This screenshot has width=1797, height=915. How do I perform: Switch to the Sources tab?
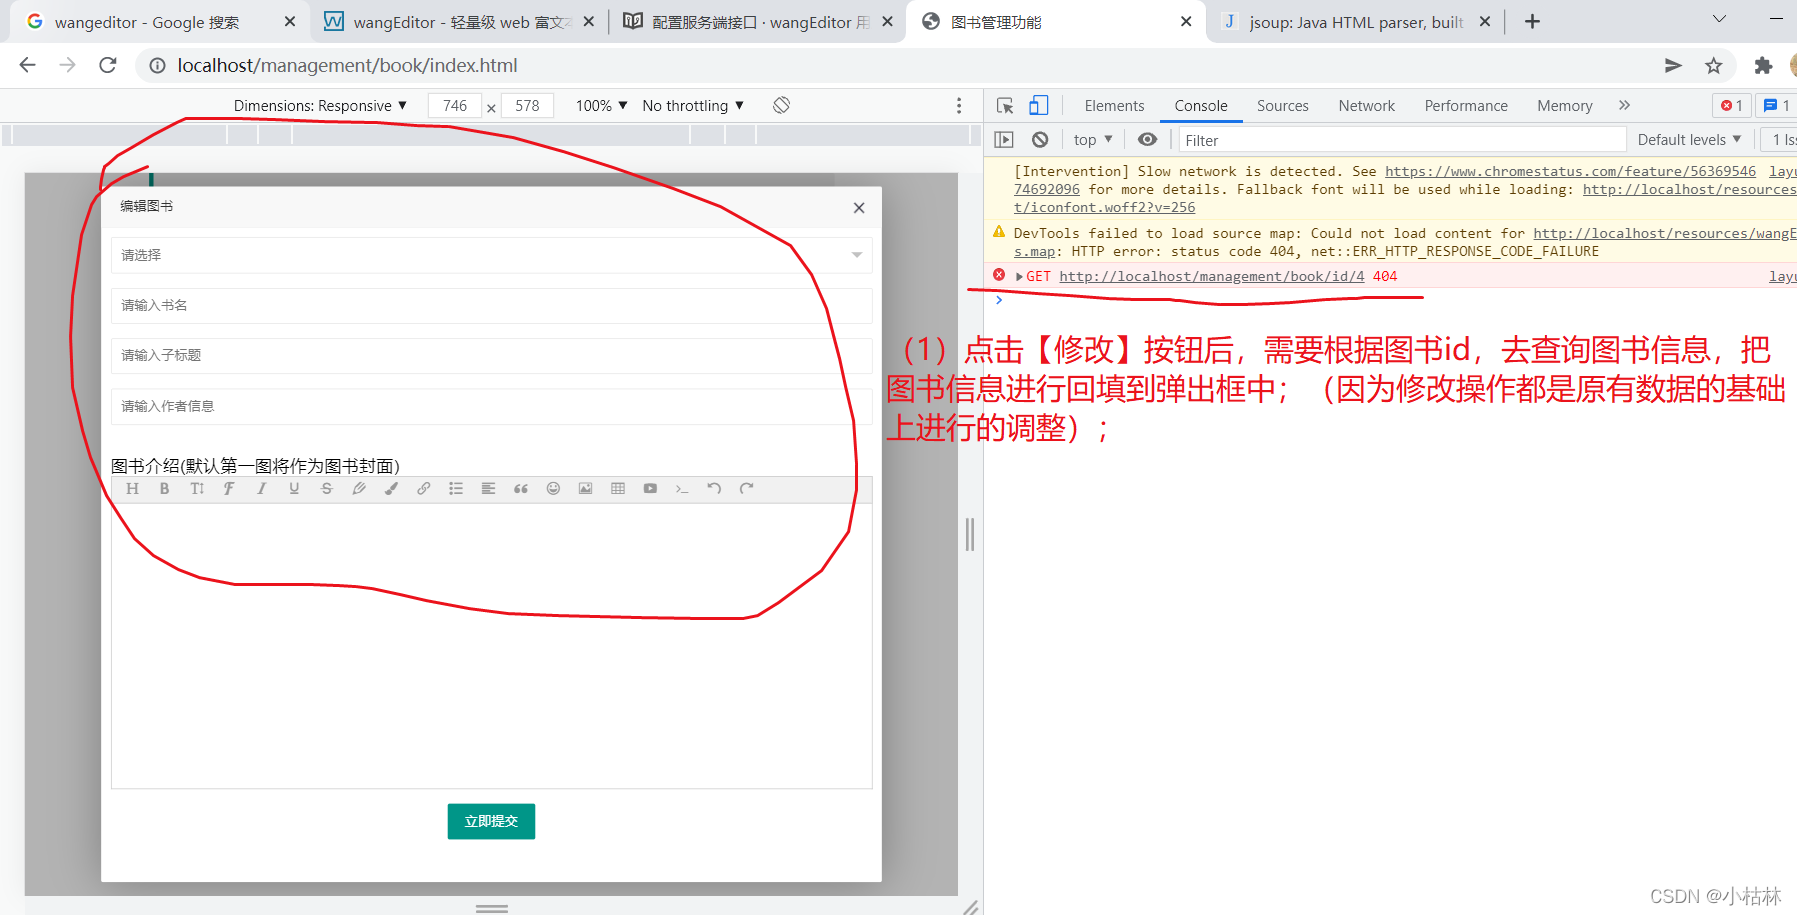pos(1282,106)
